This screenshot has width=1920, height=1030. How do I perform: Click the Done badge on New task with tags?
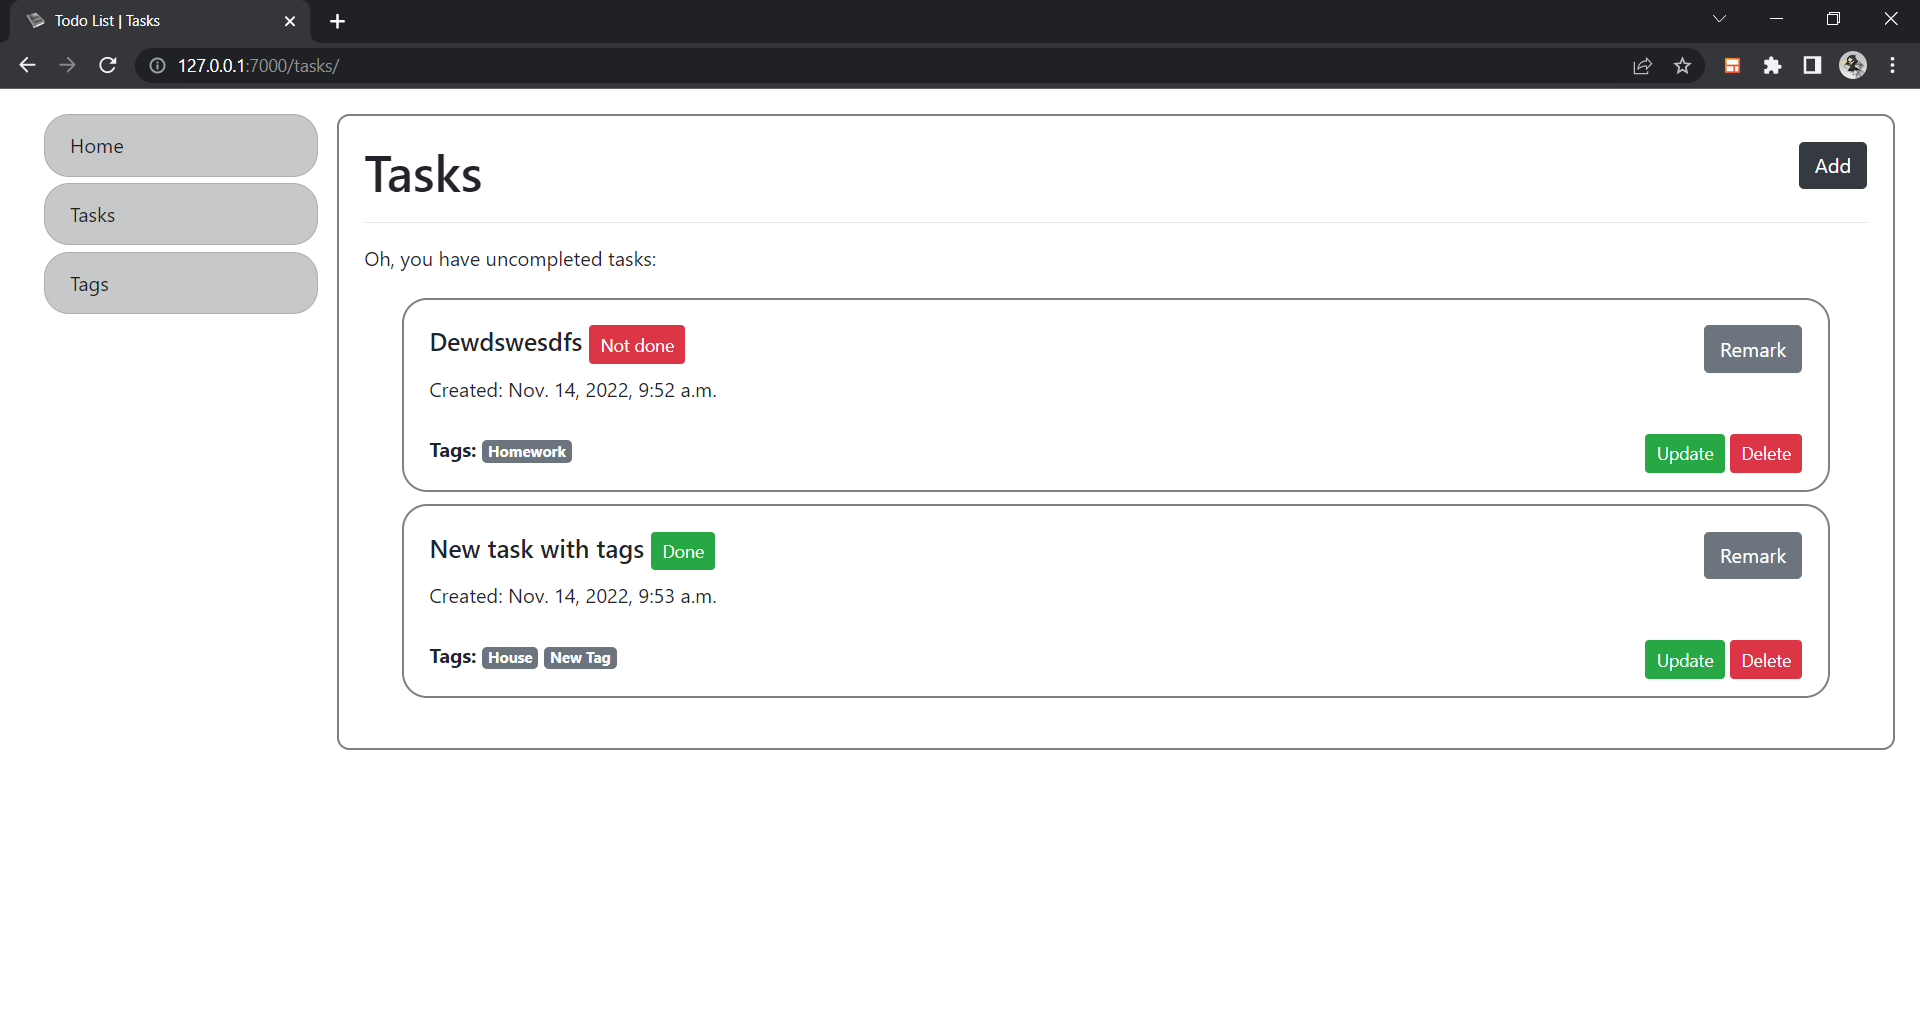pos(682,551)
